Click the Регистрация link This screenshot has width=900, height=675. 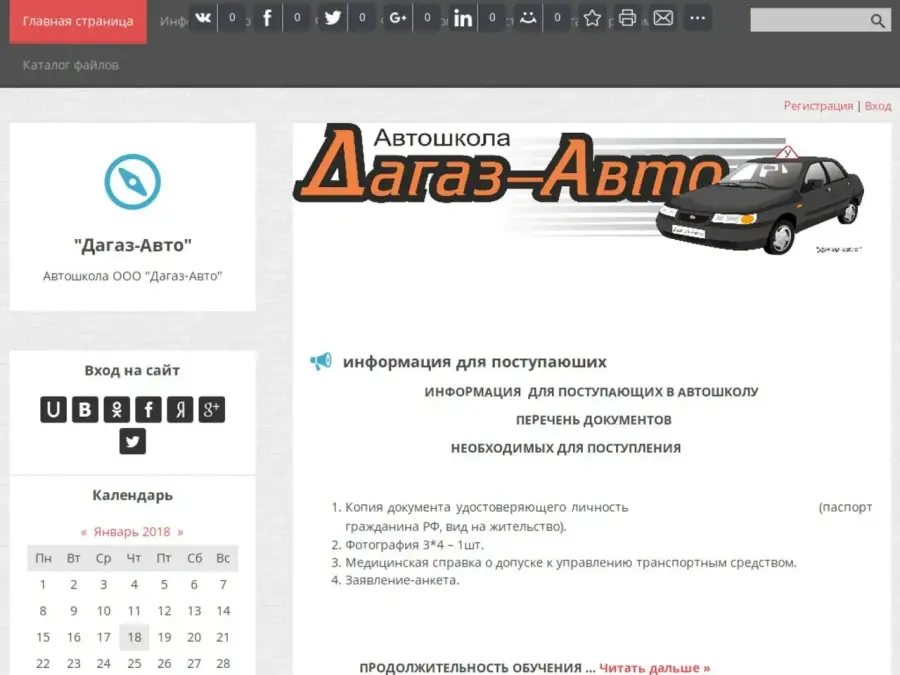(818, 106)
